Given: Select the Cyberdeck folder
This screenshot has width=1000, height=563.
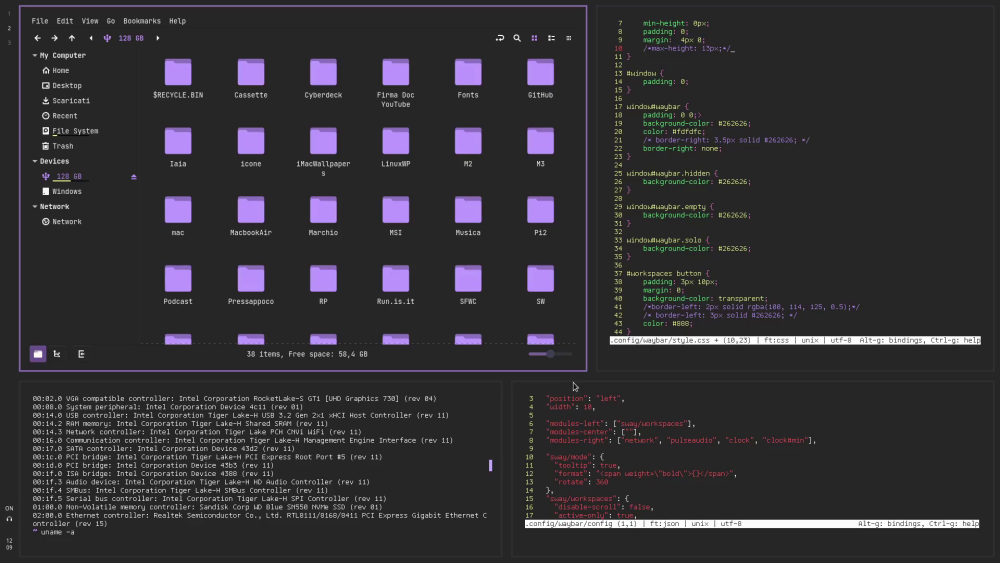Looking at the screenshot, I should coord(323,79).
